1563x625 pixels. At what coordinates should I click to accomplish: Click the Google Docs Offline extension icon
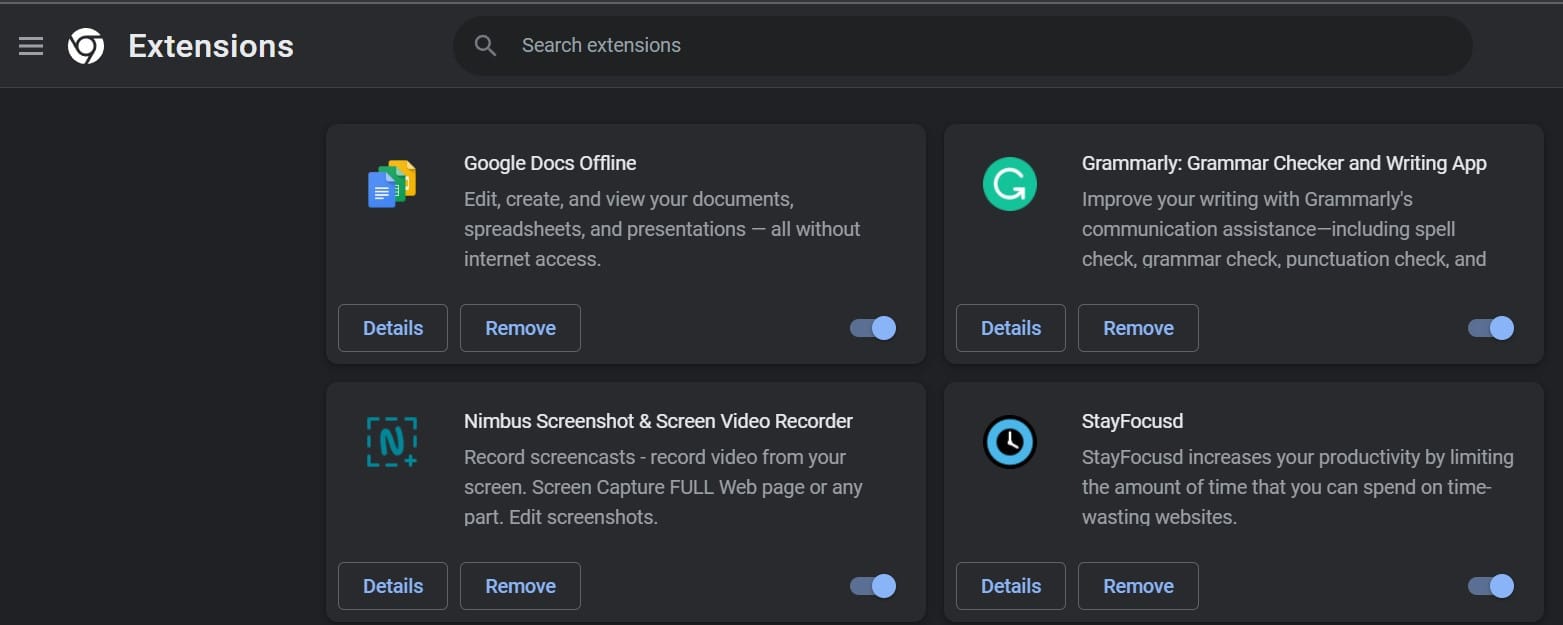click(x=391, y=184)
